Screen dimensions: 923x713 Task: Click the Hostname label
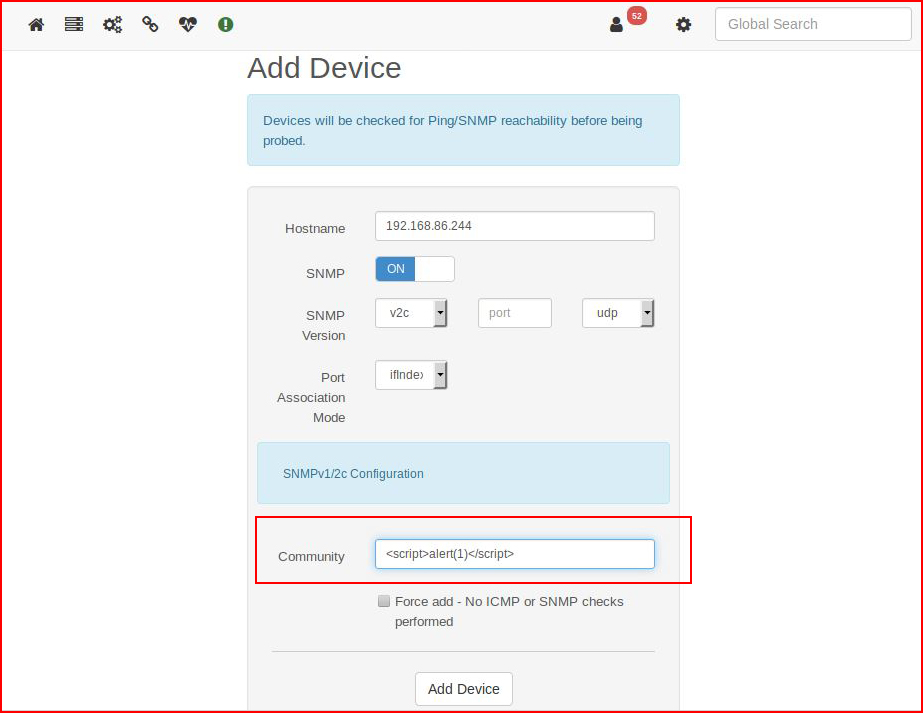coord(315,228)
